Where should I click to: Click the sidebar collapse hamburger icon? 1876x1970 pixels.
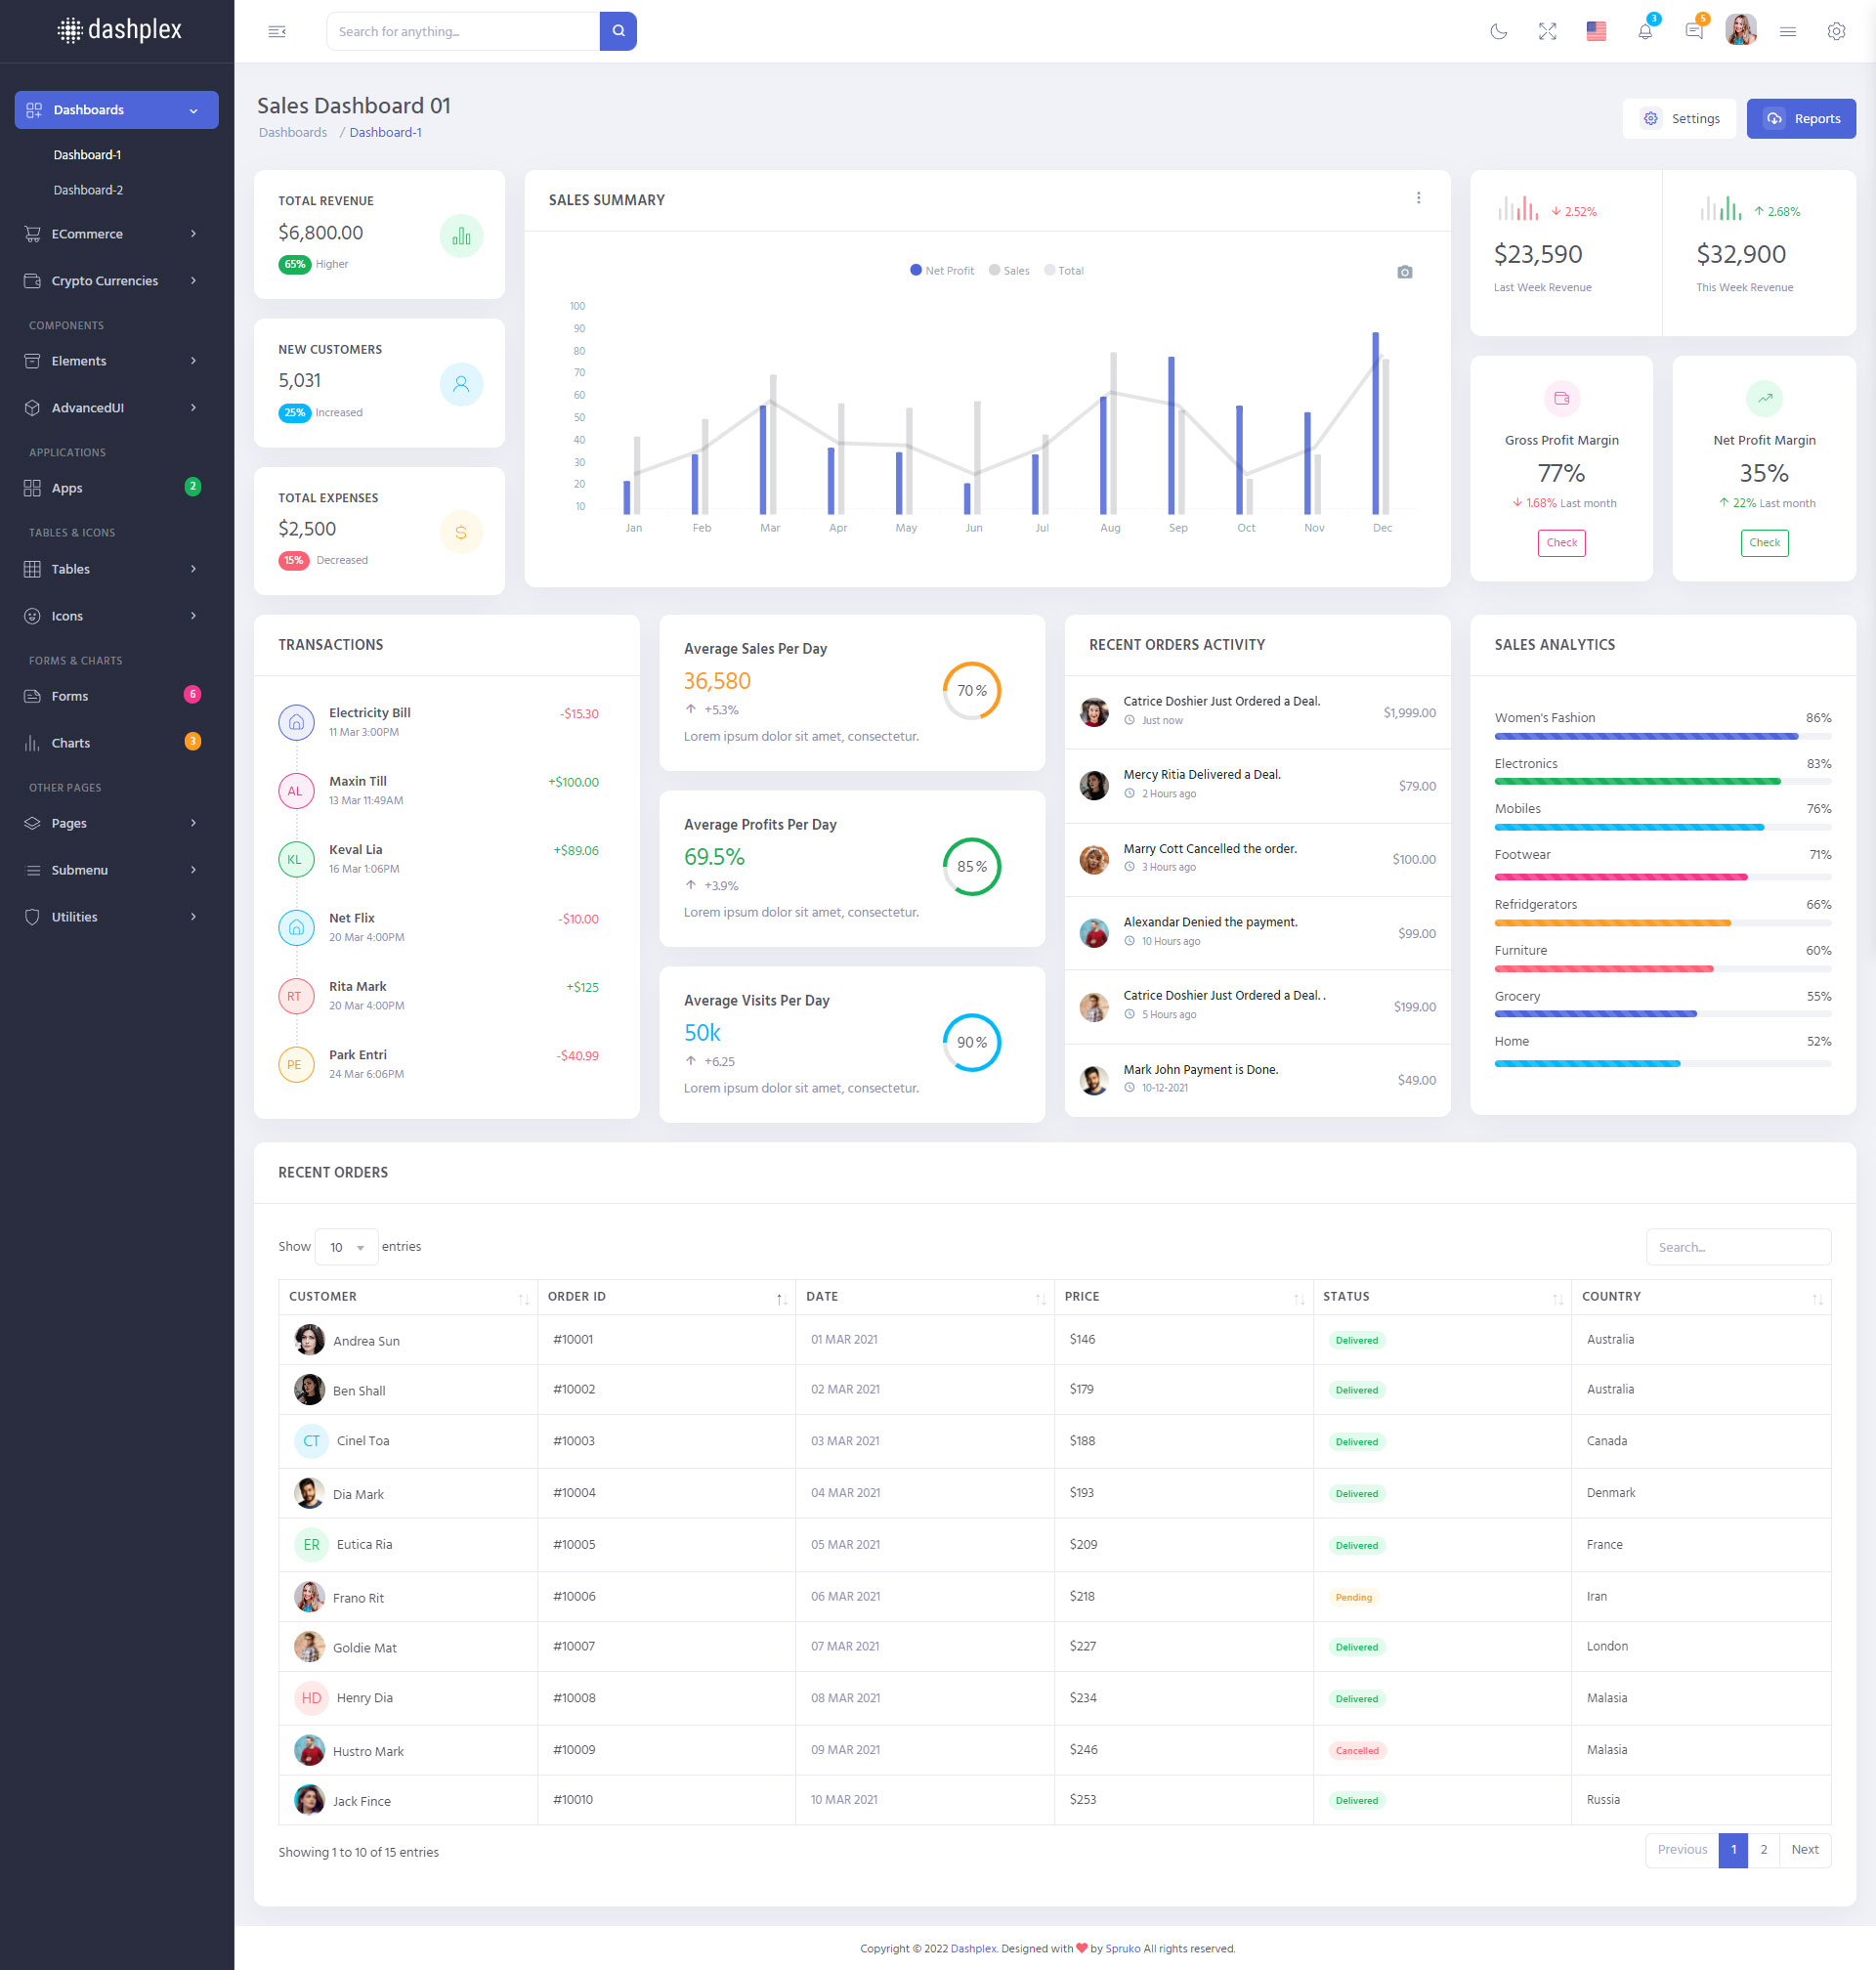tap(277, 31)
